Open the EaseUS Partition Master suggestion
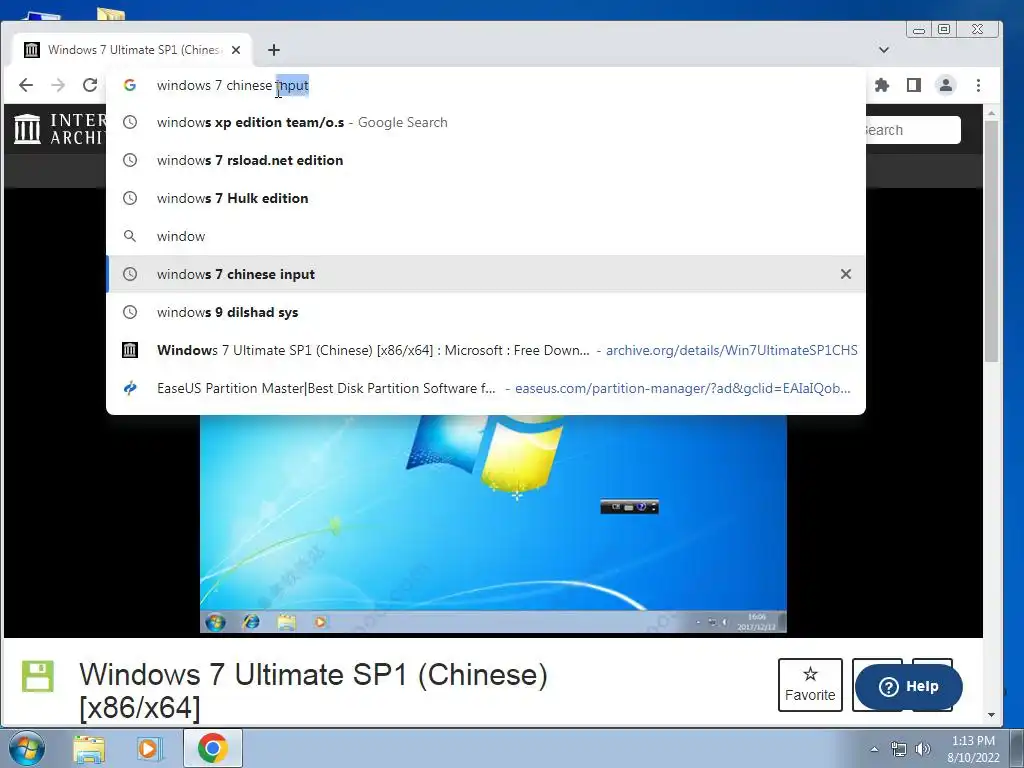Image resolution: width=1024 pixels, height=768 pixels. coord(486,388)
